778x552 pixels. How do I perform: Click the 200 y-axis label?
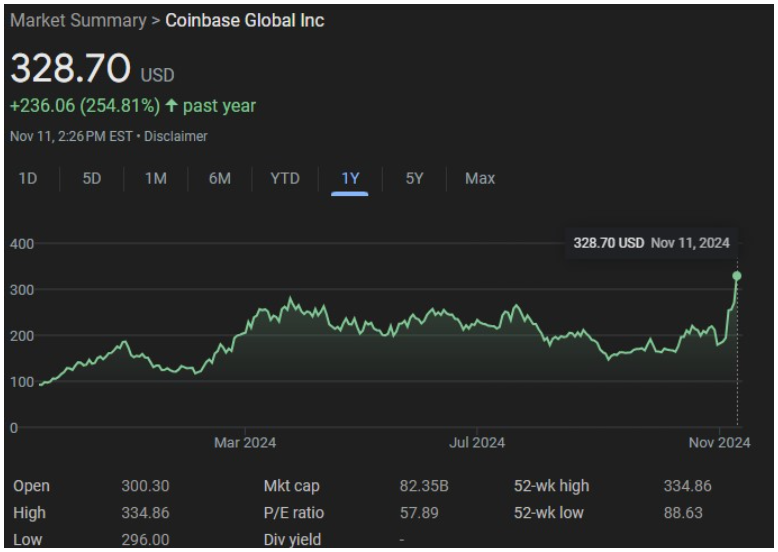pos(22,336)
